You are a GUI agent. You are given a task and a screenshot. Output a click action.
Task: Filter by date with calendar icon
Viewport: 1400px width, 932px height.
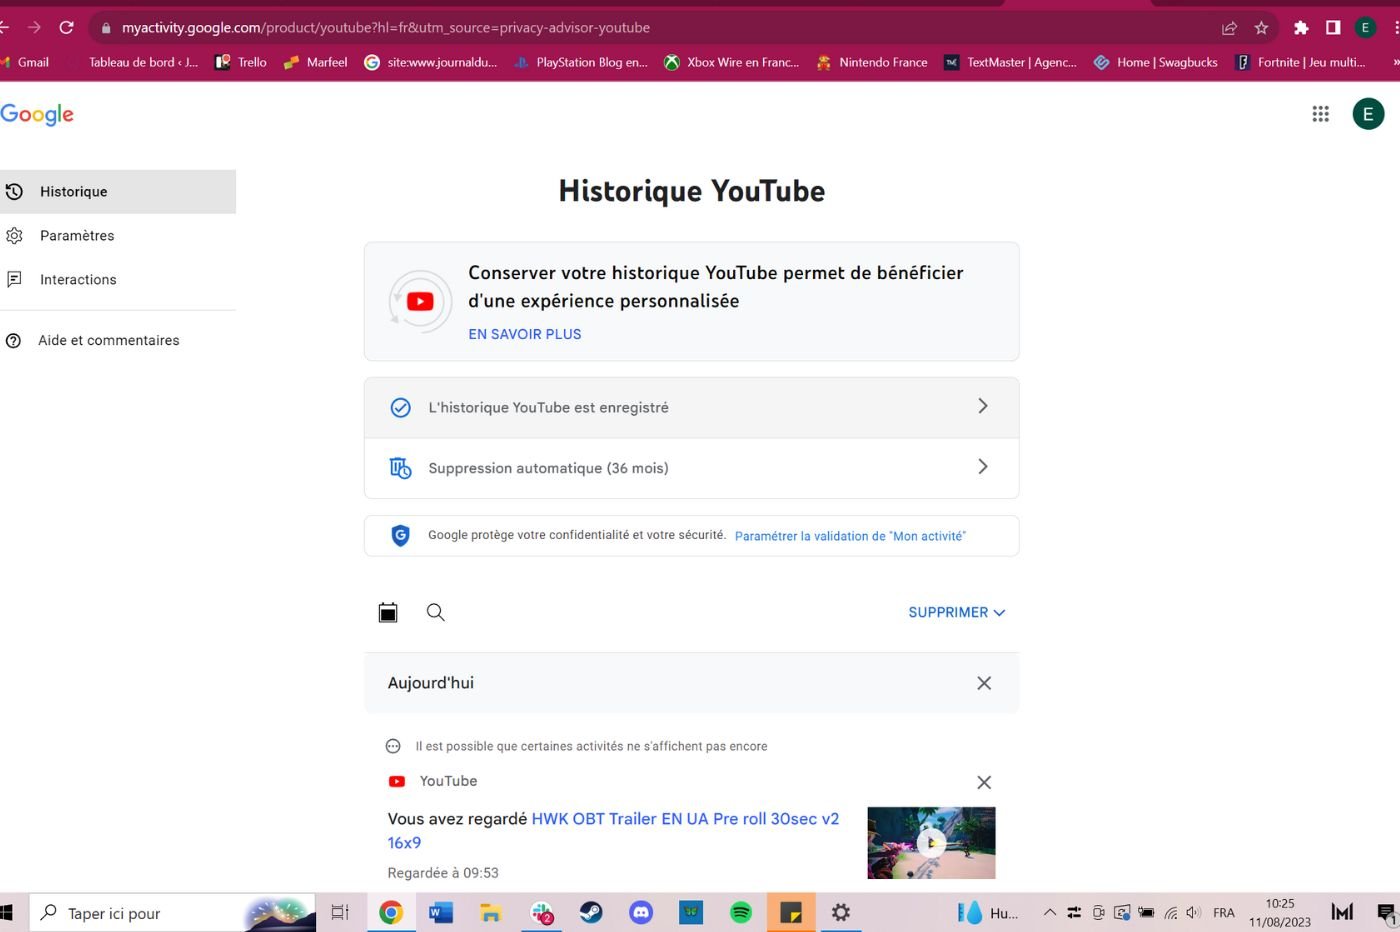coord(388,612)
